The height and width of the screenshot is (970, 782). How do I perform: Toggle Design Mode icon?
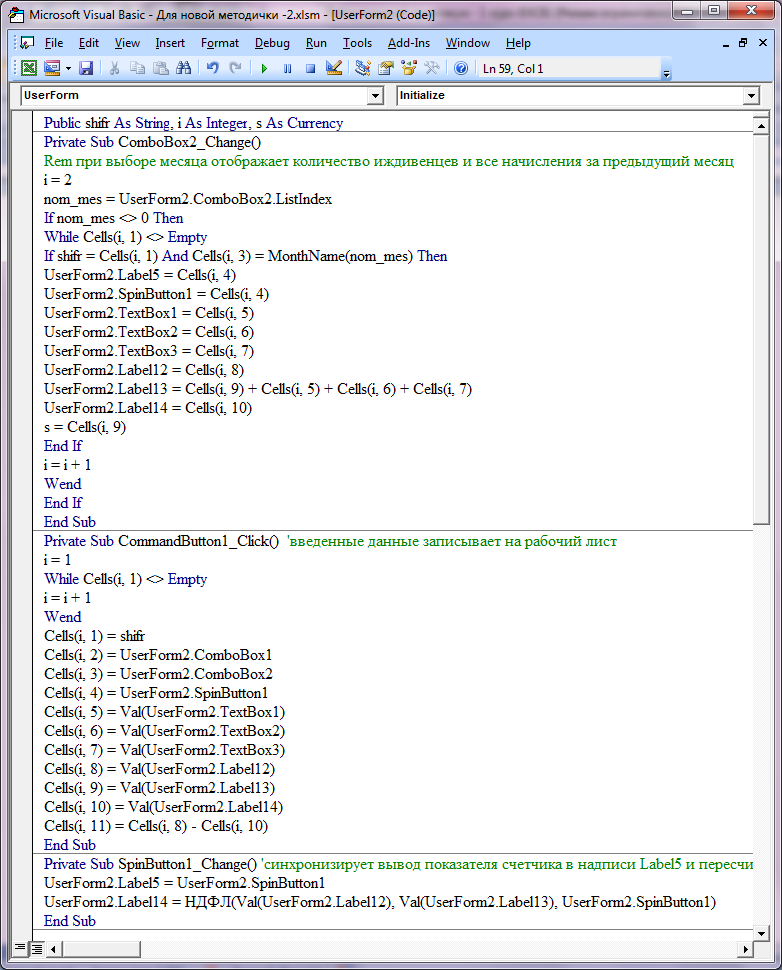coord(333,68)
